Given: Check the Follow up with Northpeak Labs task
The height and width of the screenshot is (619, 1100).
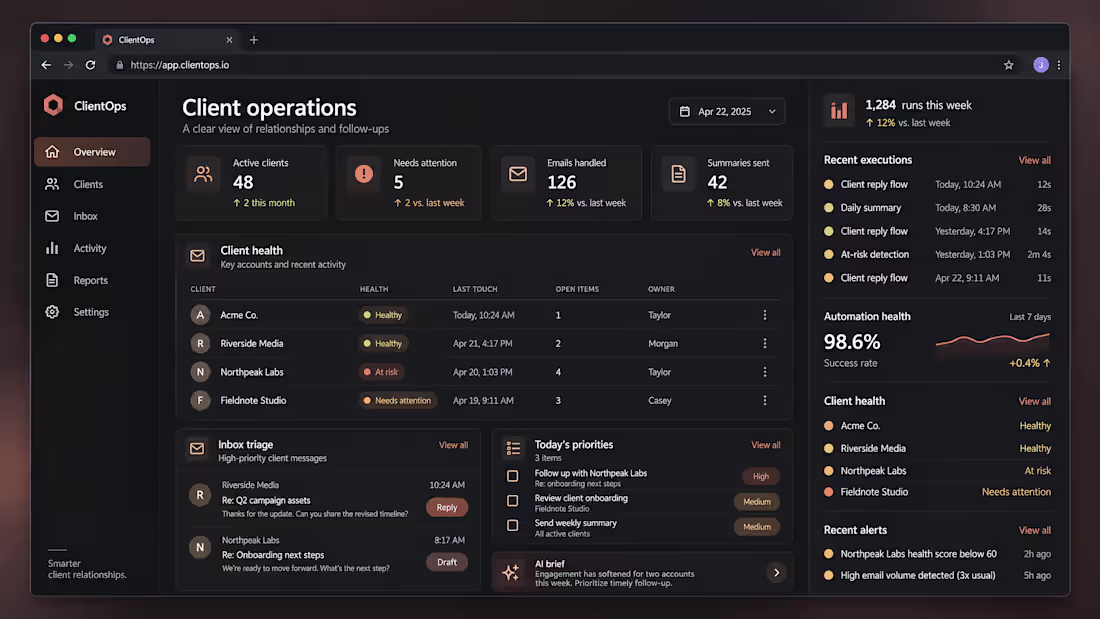Looking at the screenshot, I should pyautogui.click(x=513, y=477).
